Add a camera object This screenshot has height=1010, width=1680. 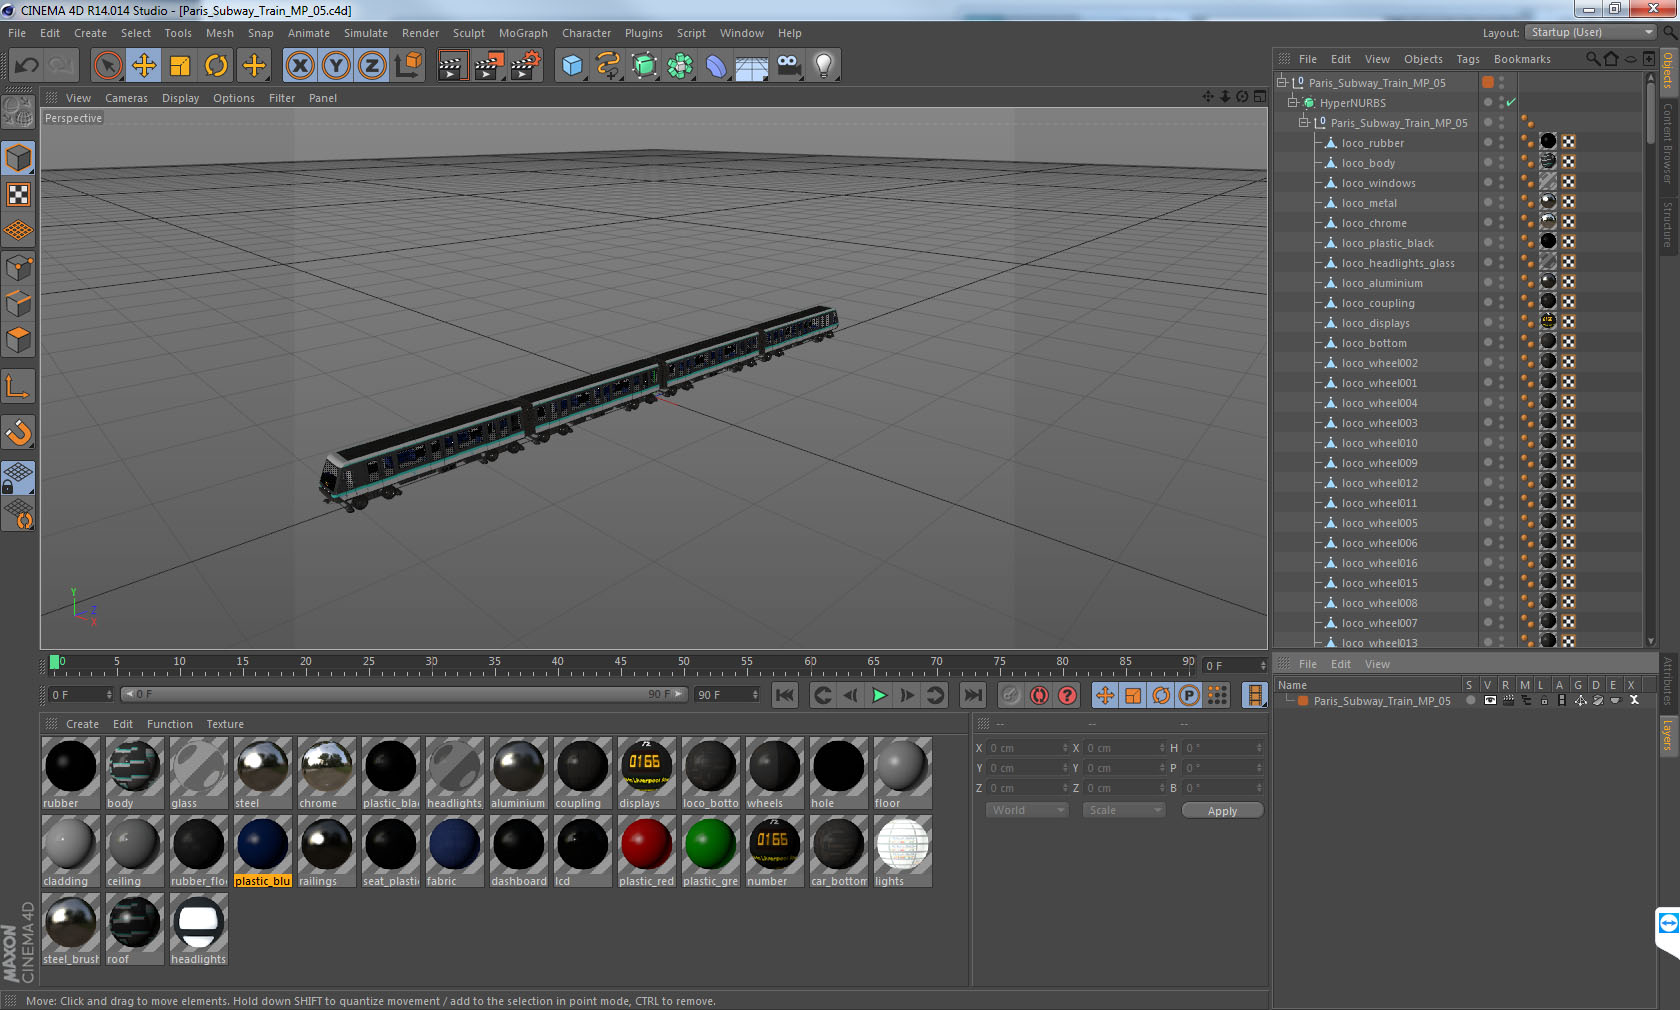788,66
